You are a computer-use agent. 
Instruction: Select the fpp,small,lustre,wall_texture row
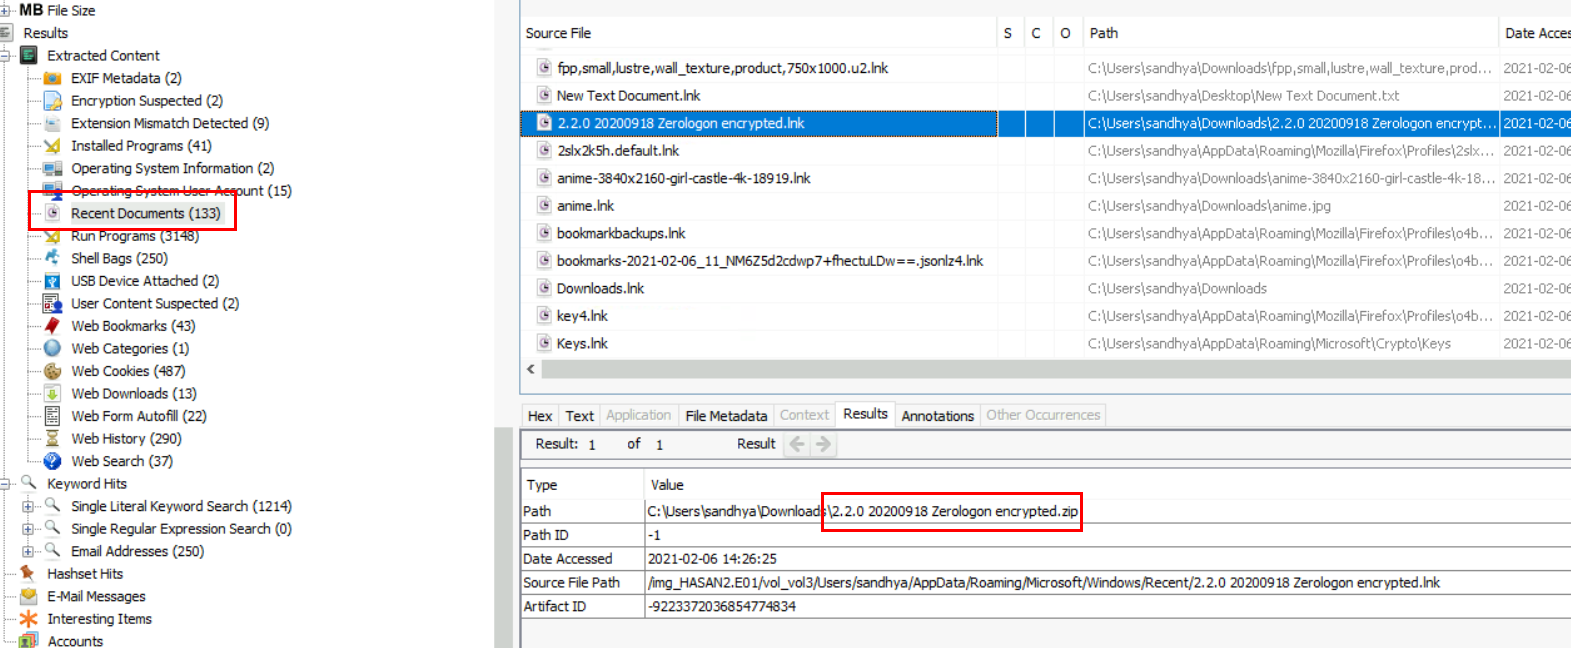pyautogui.click(x=1045, y=68)
